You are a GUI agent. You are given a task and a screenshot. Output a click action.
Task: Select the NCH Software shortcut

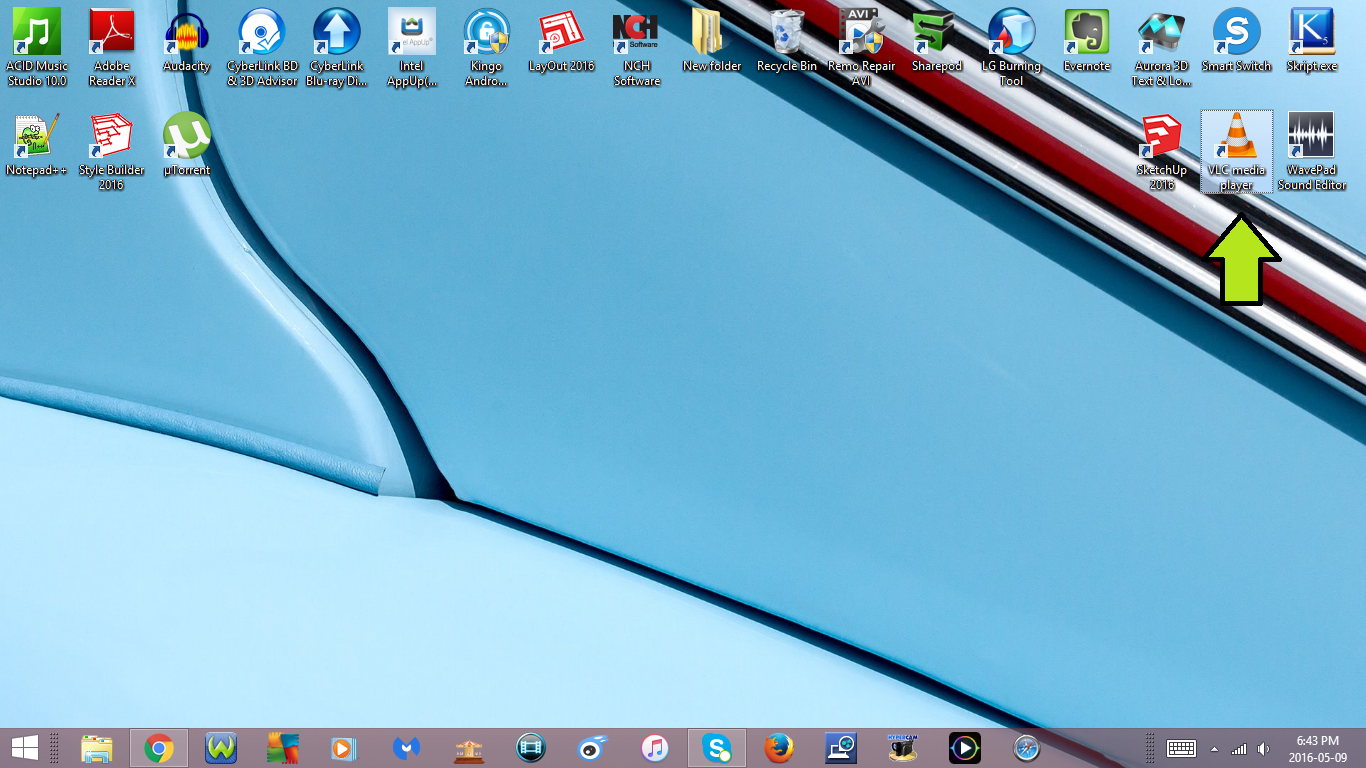pos(637,48)
